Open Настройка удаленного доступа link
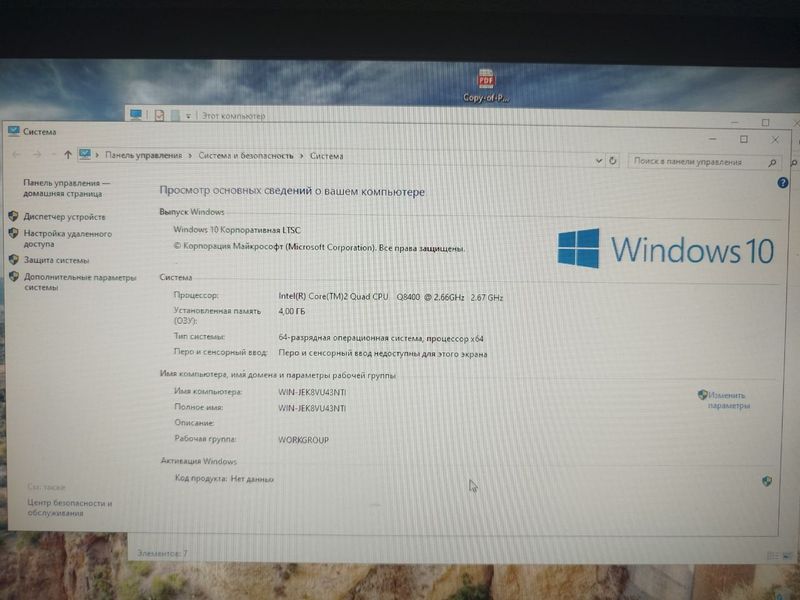This screenshot has width=800, height=600. click(67, 239)
